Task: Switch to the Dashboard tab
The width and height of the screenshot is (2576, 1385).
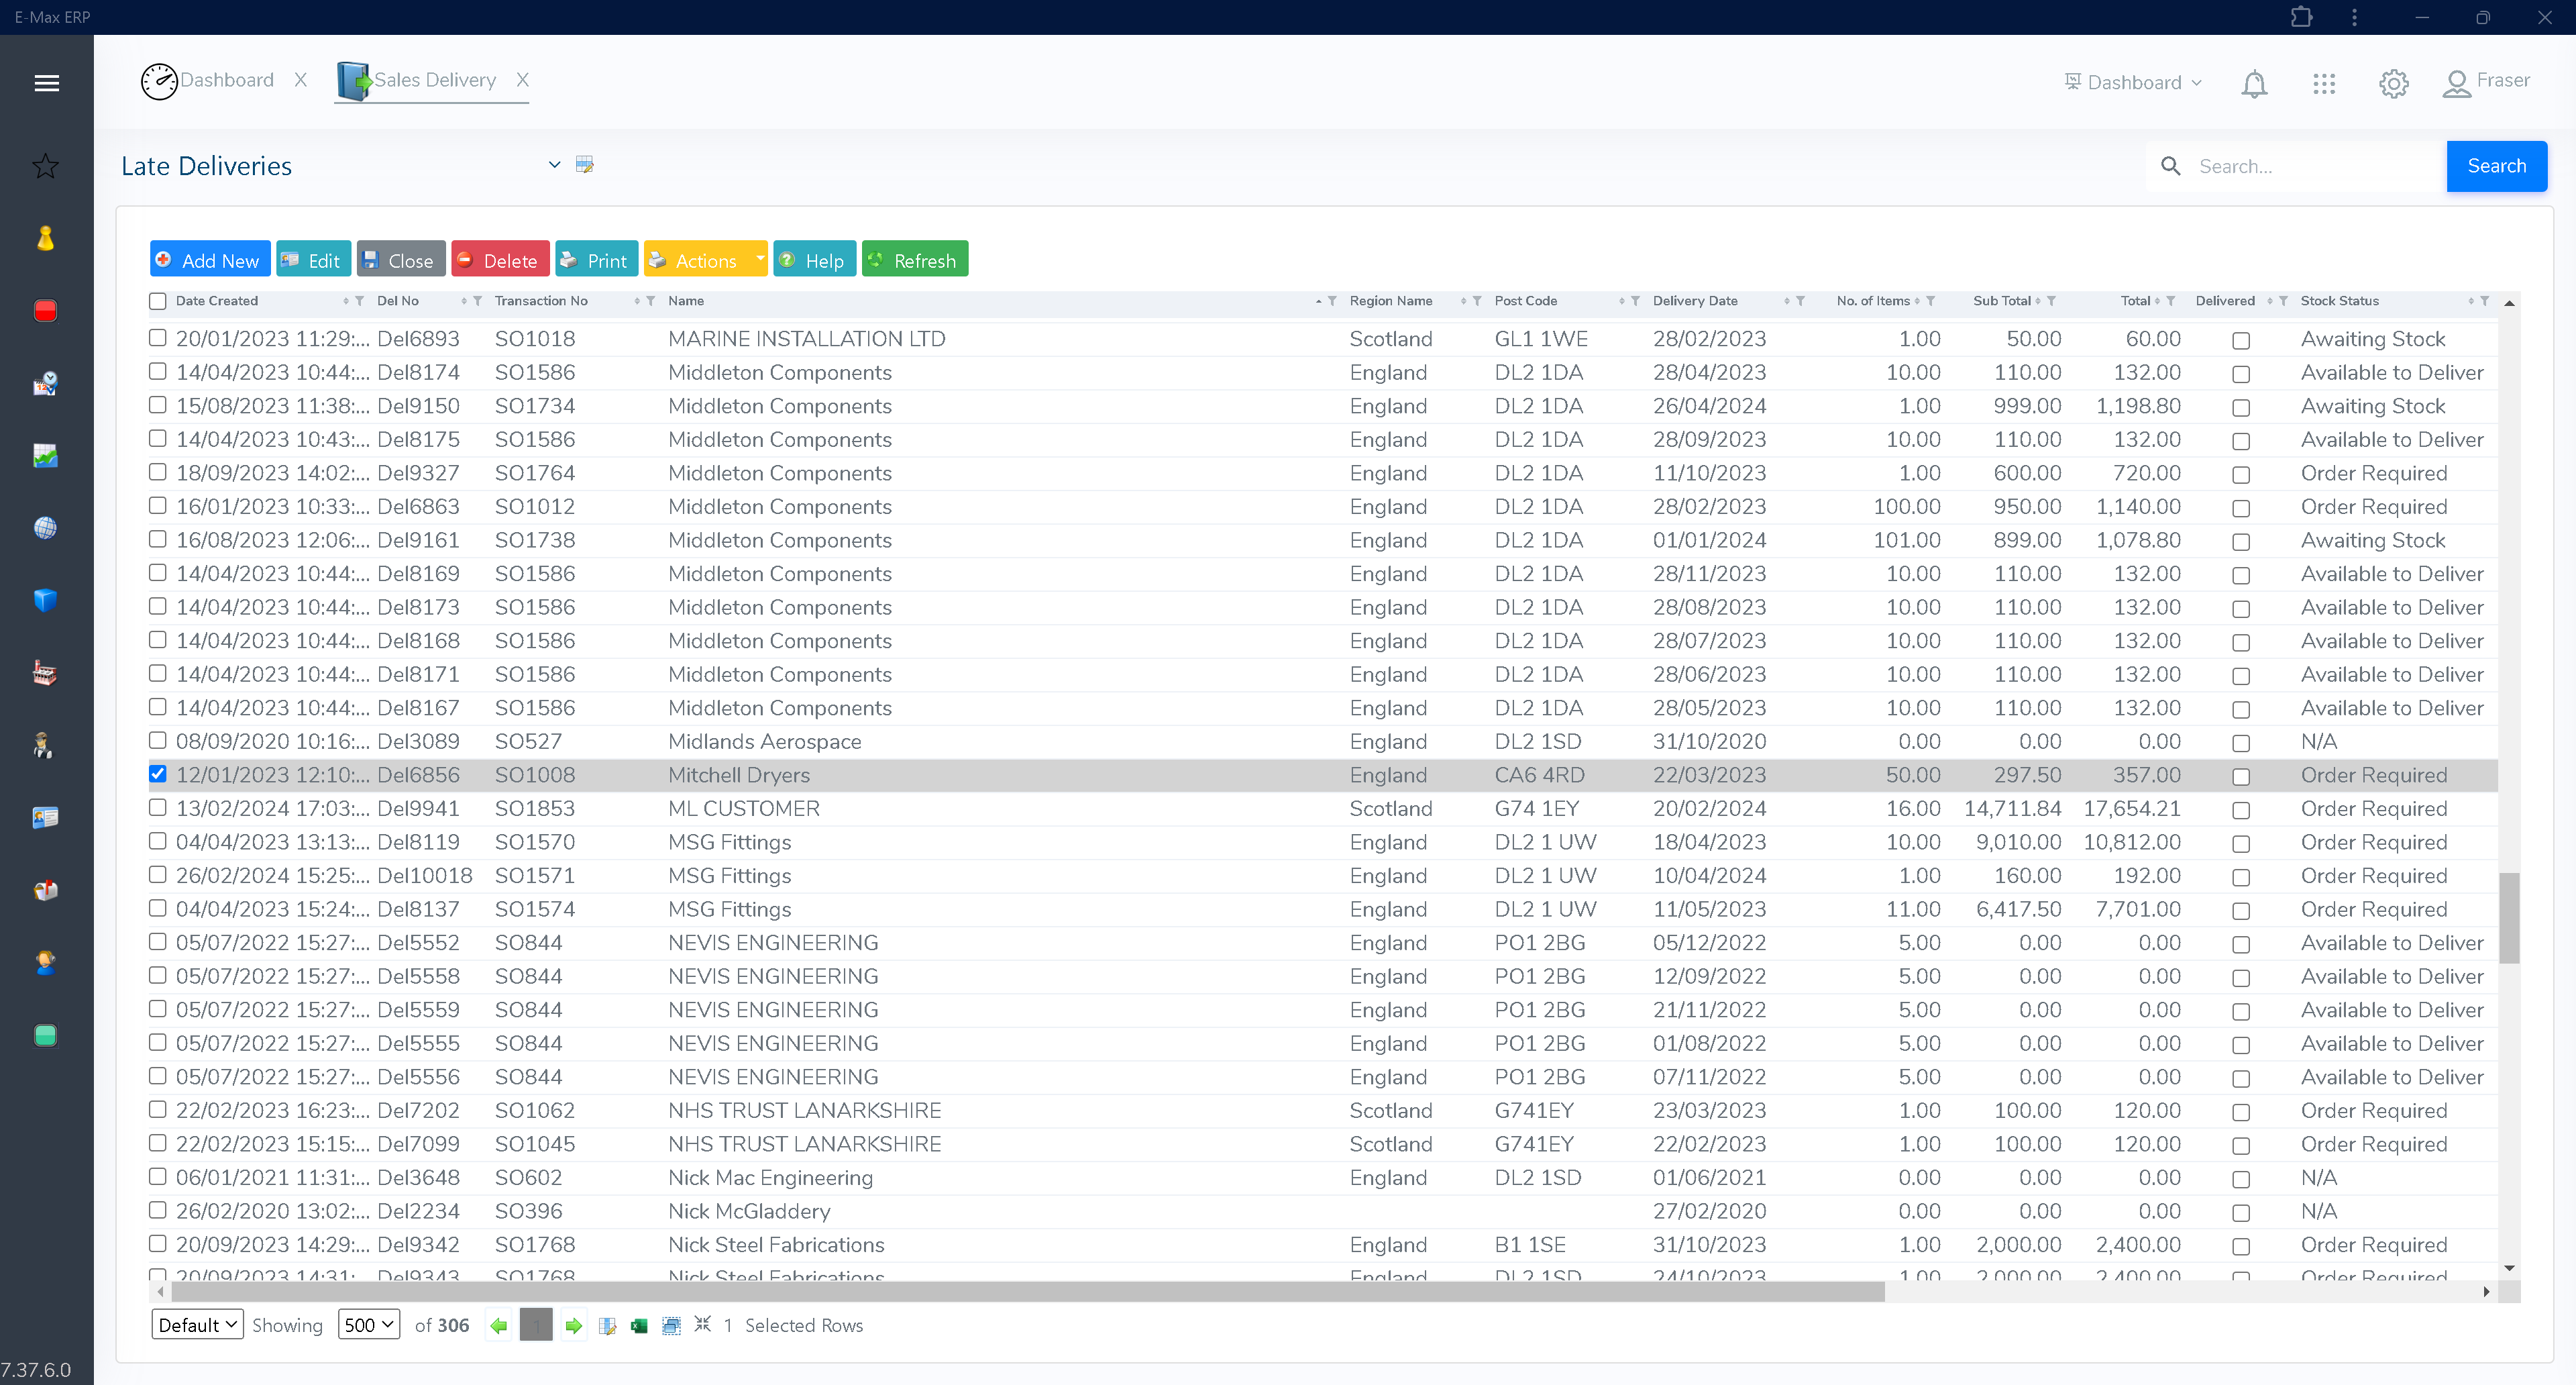Action: click(227, 80)
